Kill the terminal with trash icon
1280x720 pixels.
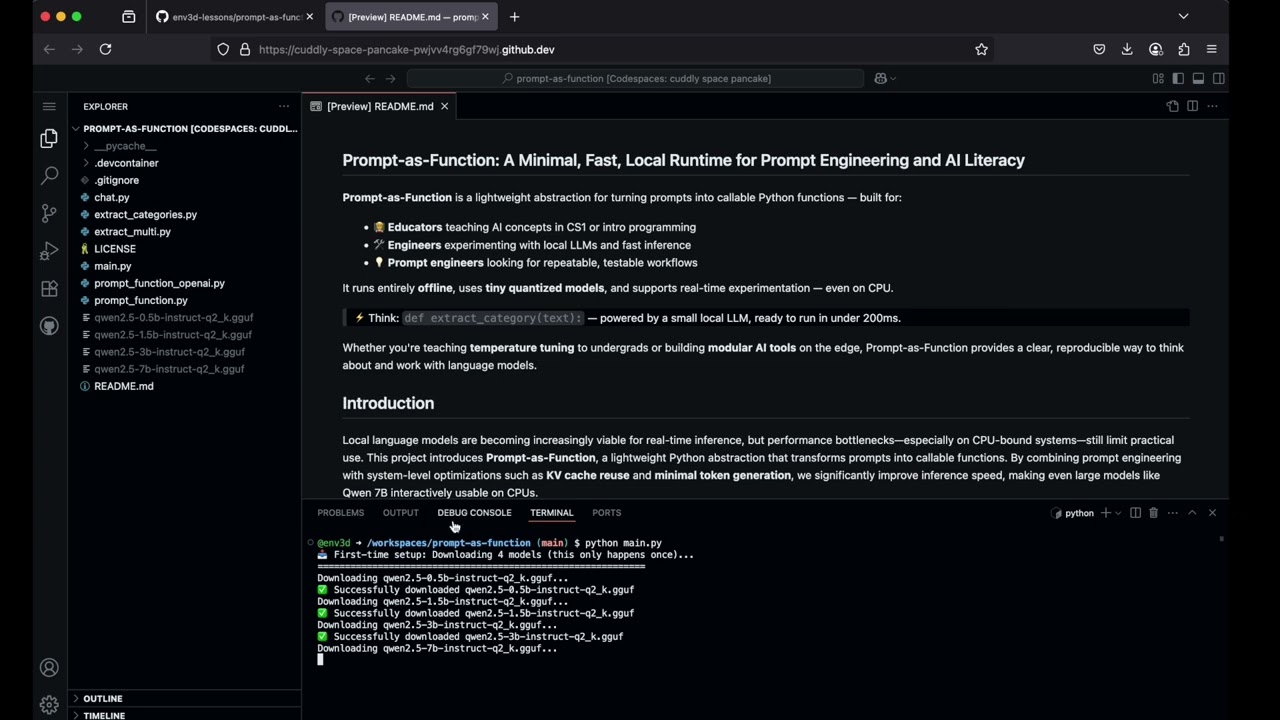1153,513
